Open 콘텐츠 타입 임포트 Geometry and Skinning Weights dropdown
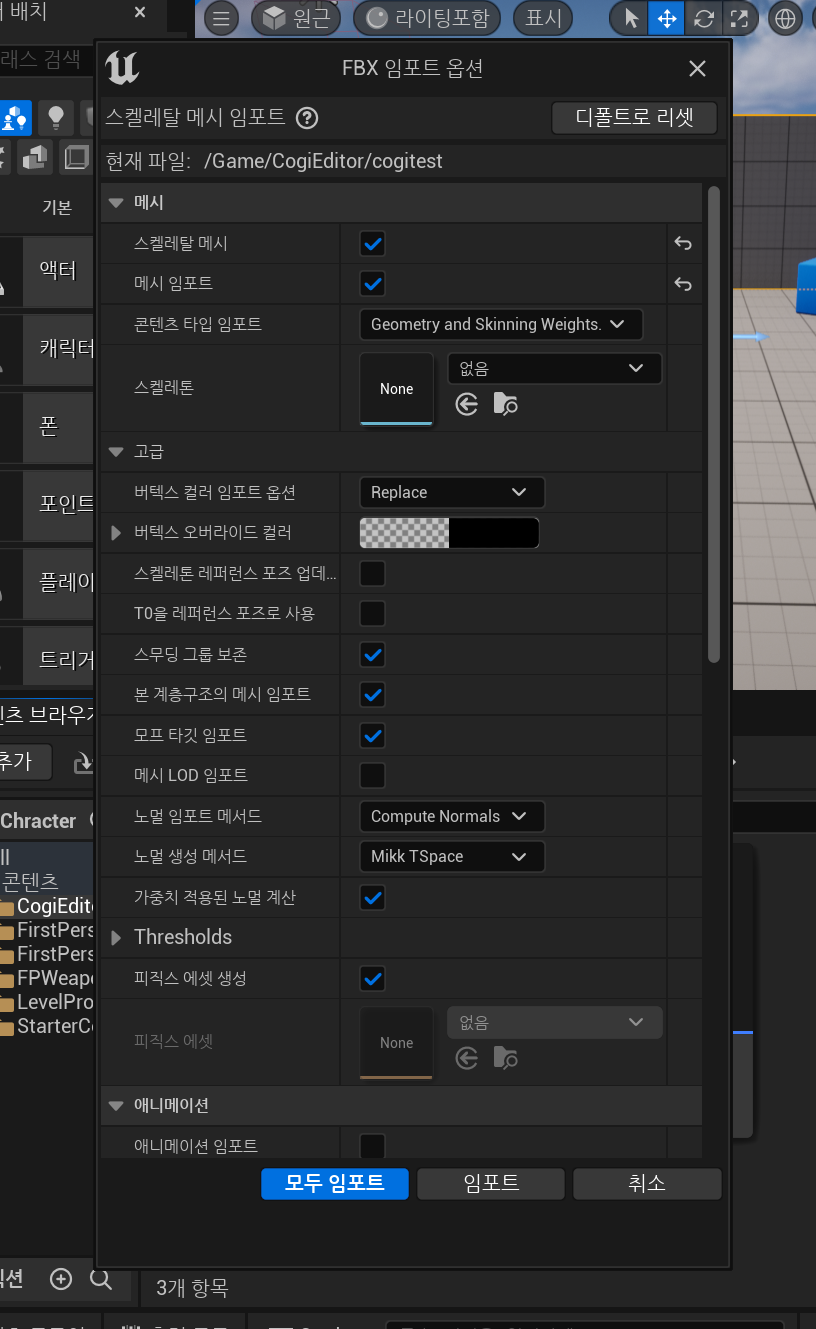 click(x=501, y=324)
